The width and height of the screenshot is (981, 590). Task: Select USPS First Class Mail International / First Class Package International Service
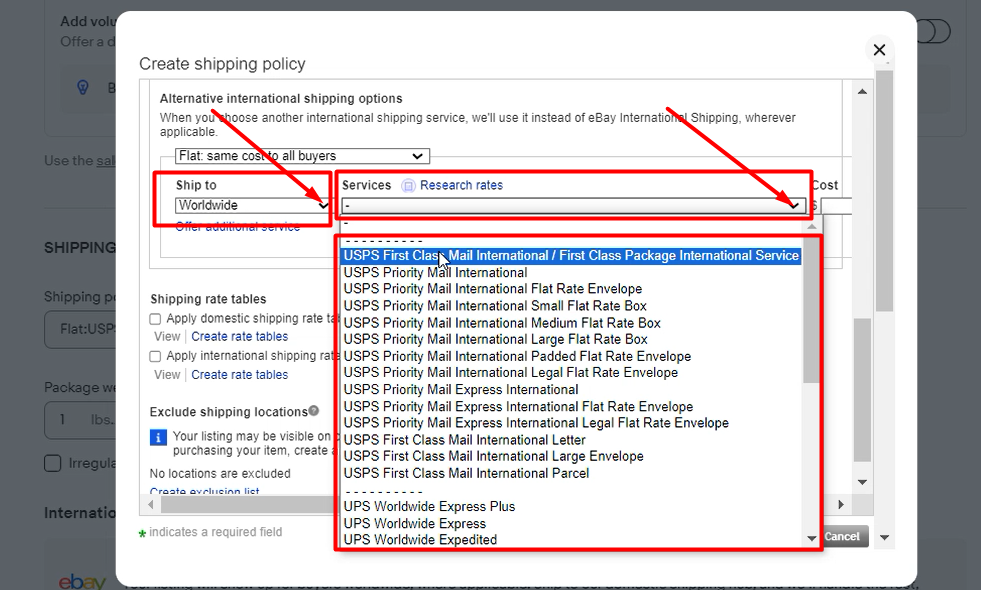[x=571, y=256]
